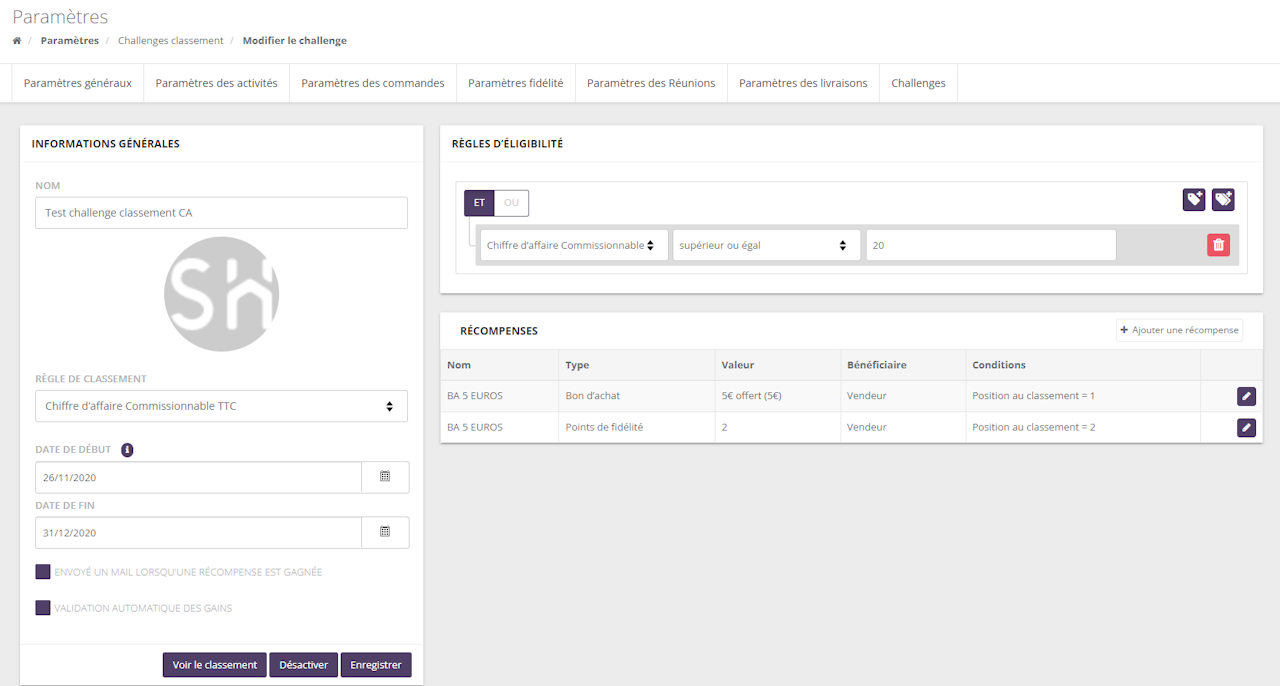The image size is (1280, 686).
Task: Open the Chiffre d'affaire Commissionnable rule dropdown
Action: [x=573, y=245]
